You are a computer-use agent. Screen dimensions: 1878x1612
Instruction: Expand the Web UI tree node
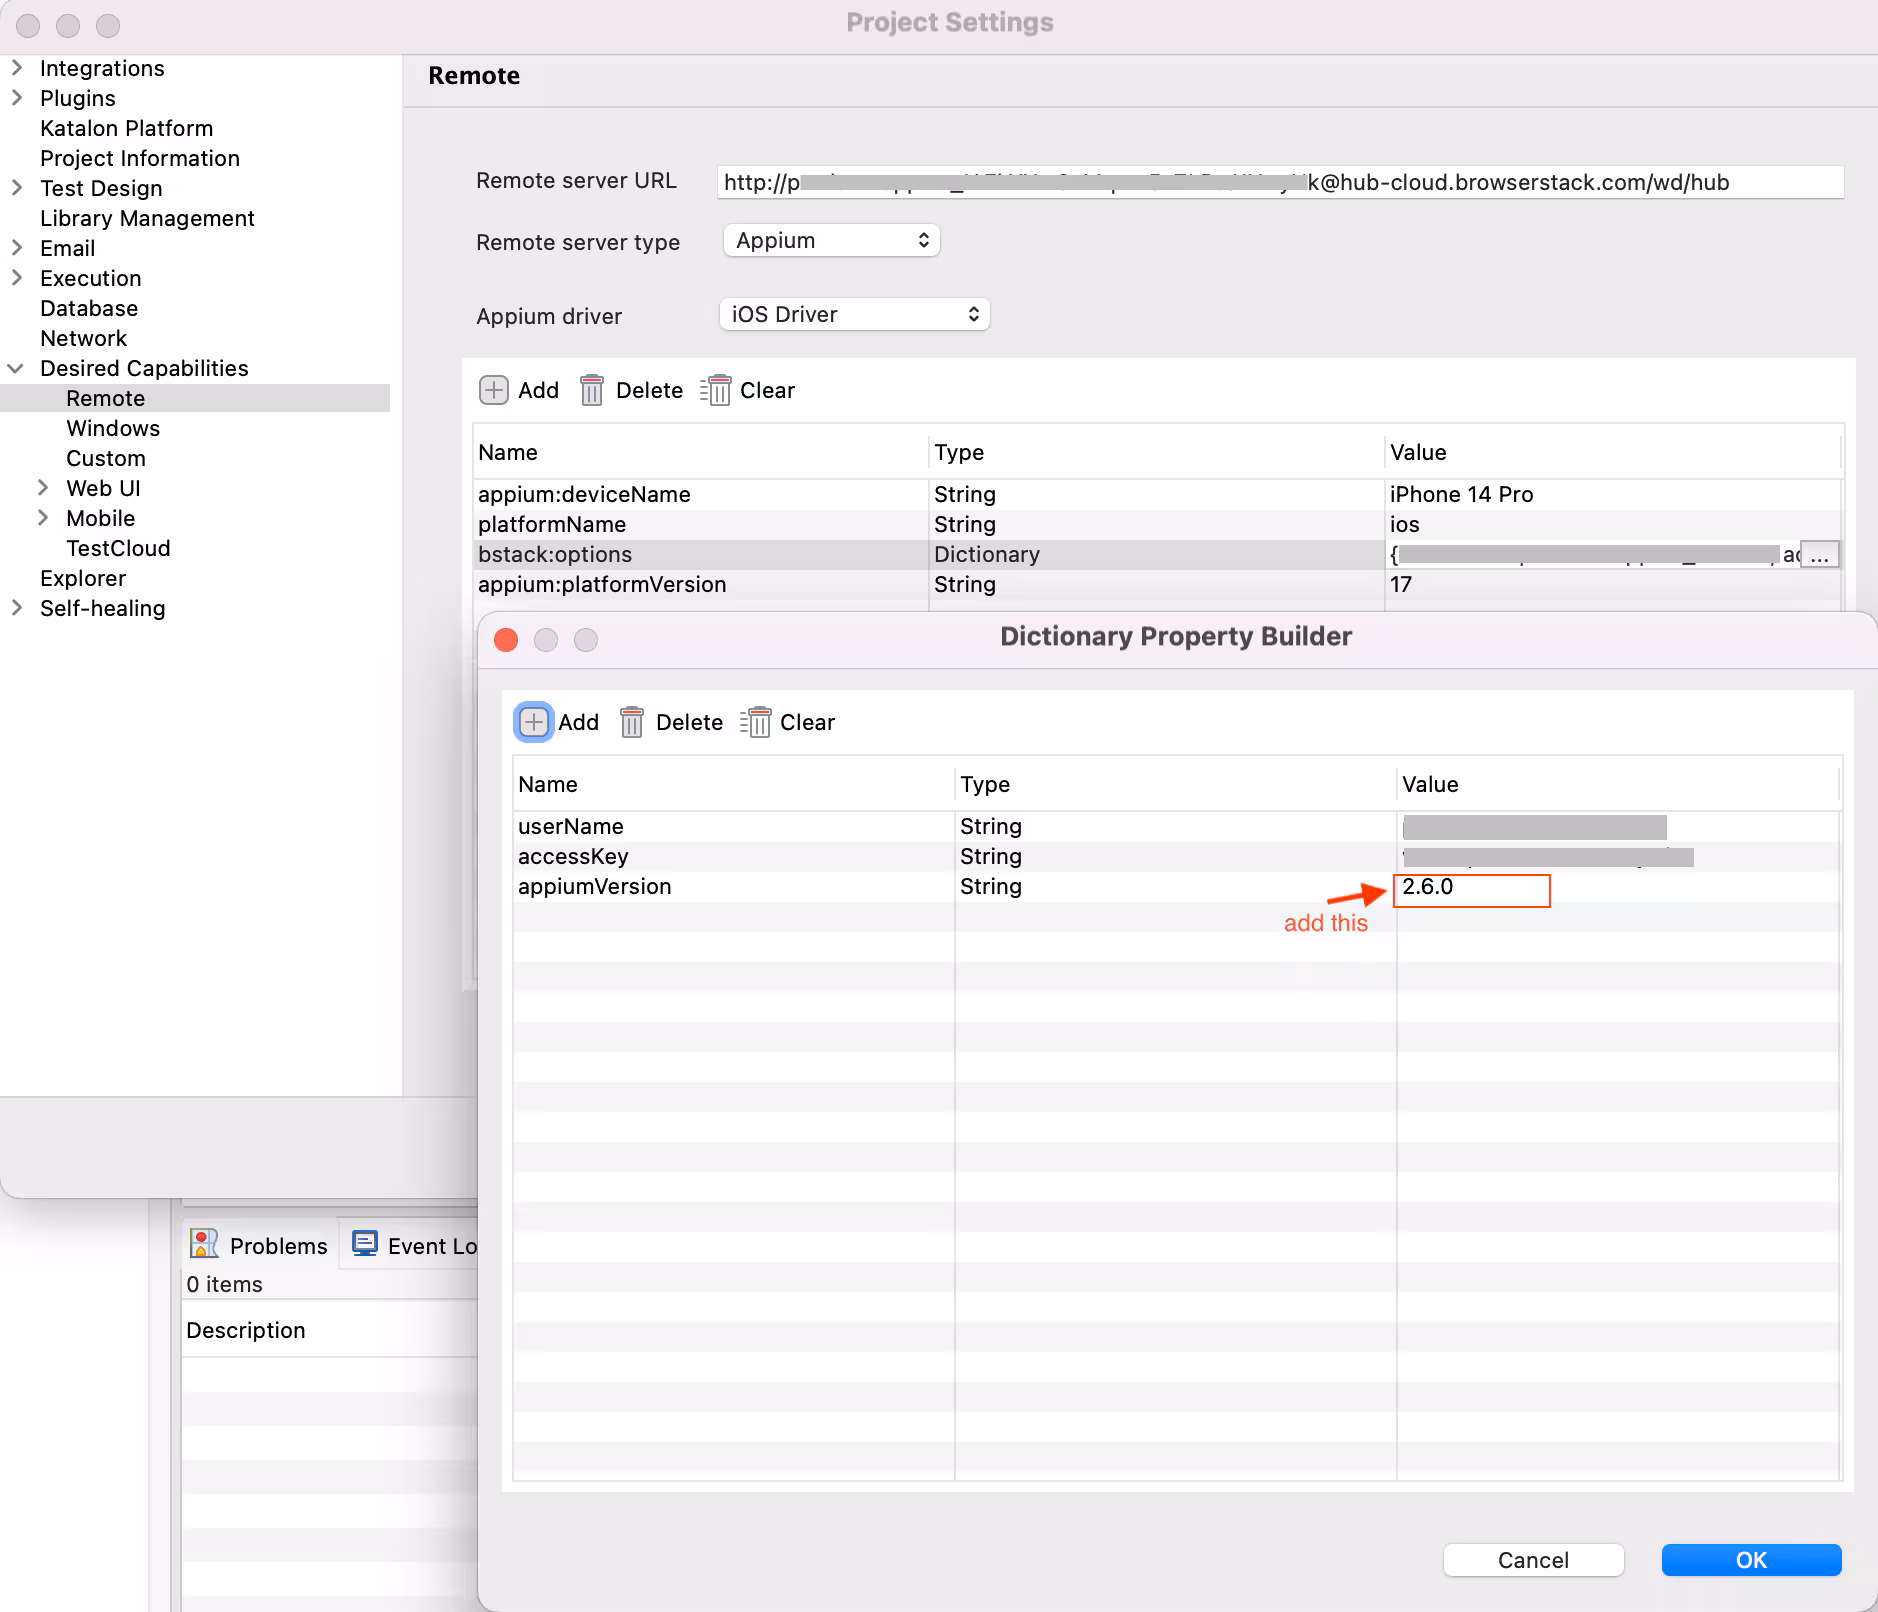pos(43,488)
